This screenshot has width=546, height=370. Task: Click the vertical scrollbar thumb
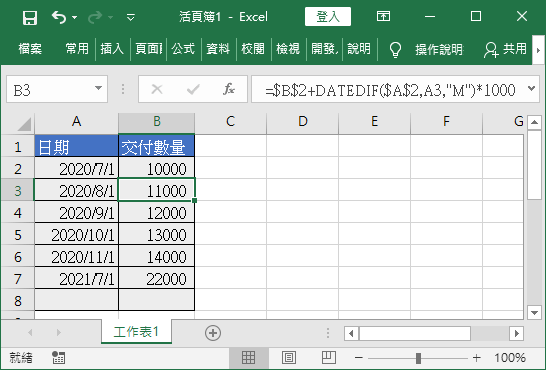click(534, 165)
